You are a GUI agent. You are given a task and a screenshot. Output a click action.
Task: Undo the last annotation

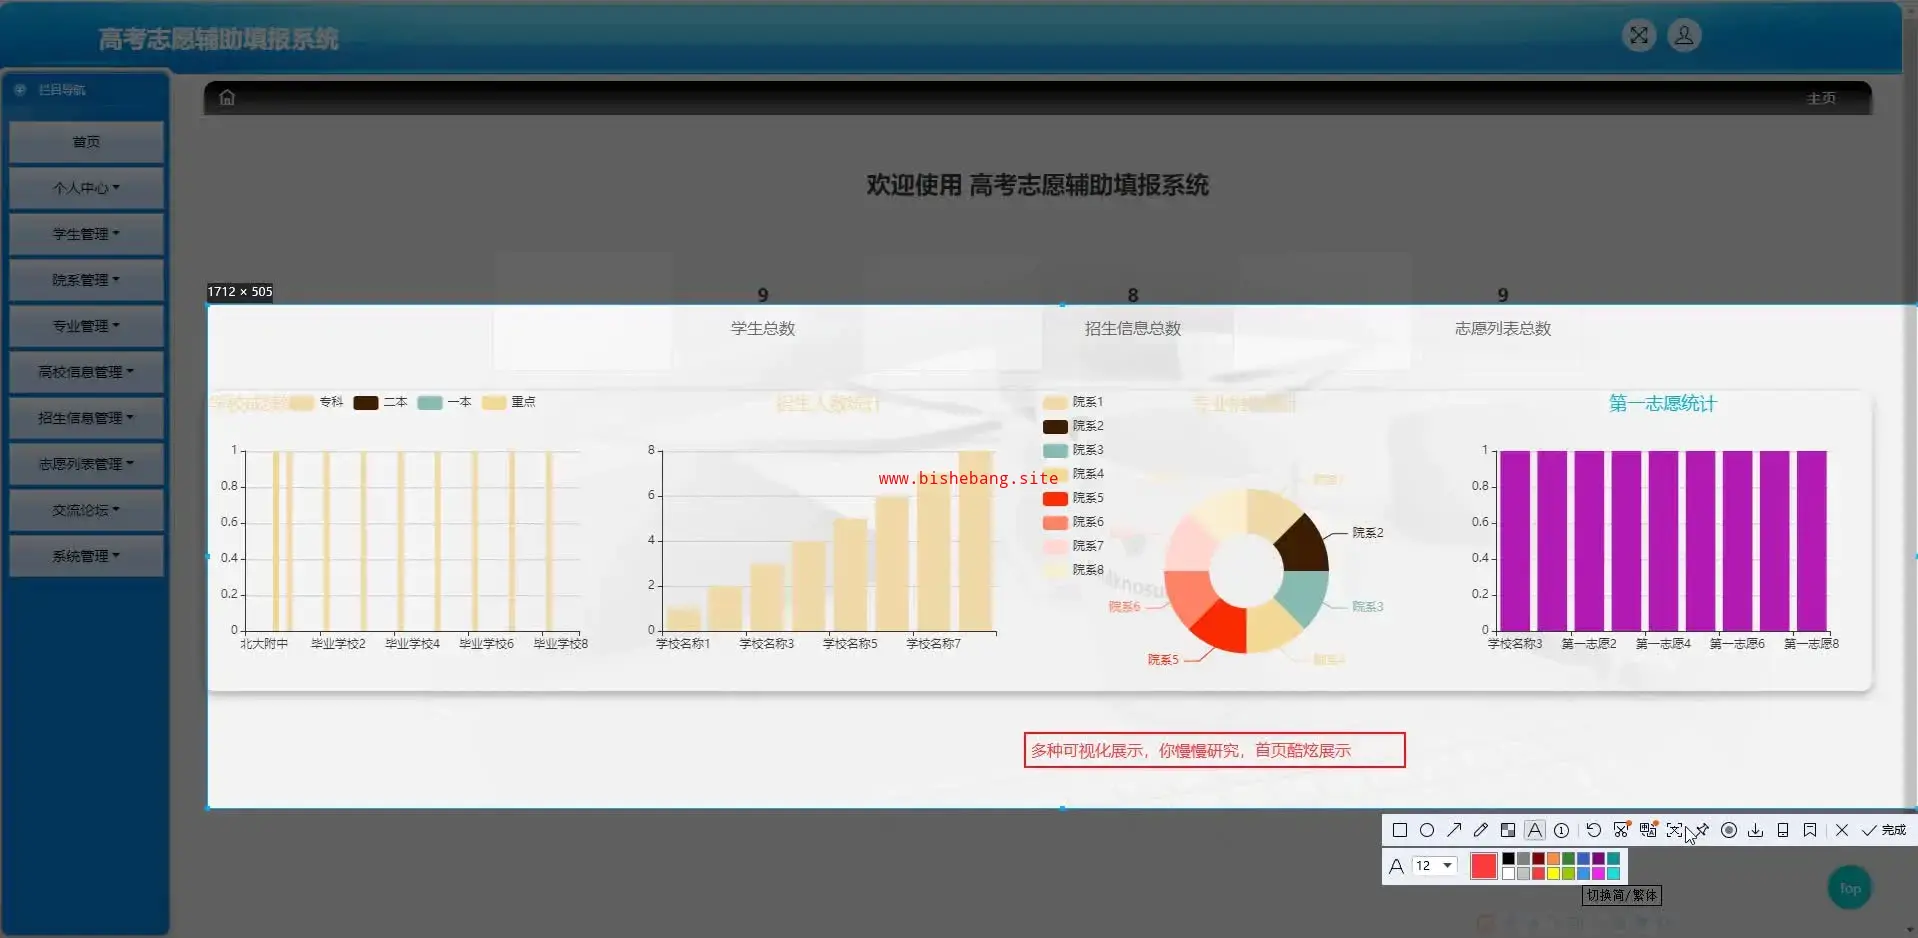tap(1594, 830)
